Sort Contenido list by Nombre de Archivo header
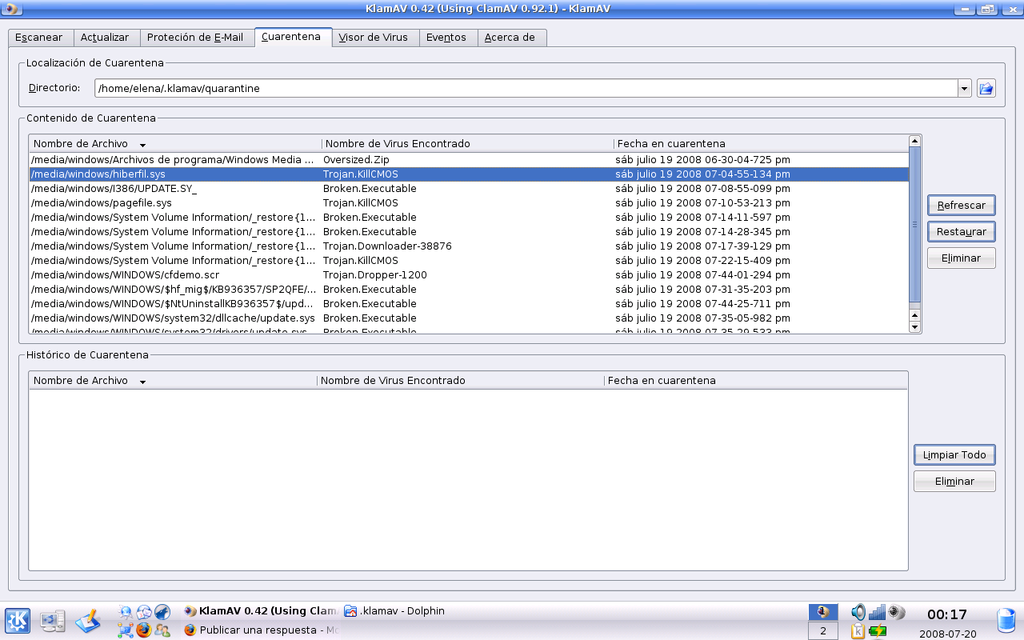The width and height of the screenshot is (1024, 640). pyautogui.click(x=175, y=144)
